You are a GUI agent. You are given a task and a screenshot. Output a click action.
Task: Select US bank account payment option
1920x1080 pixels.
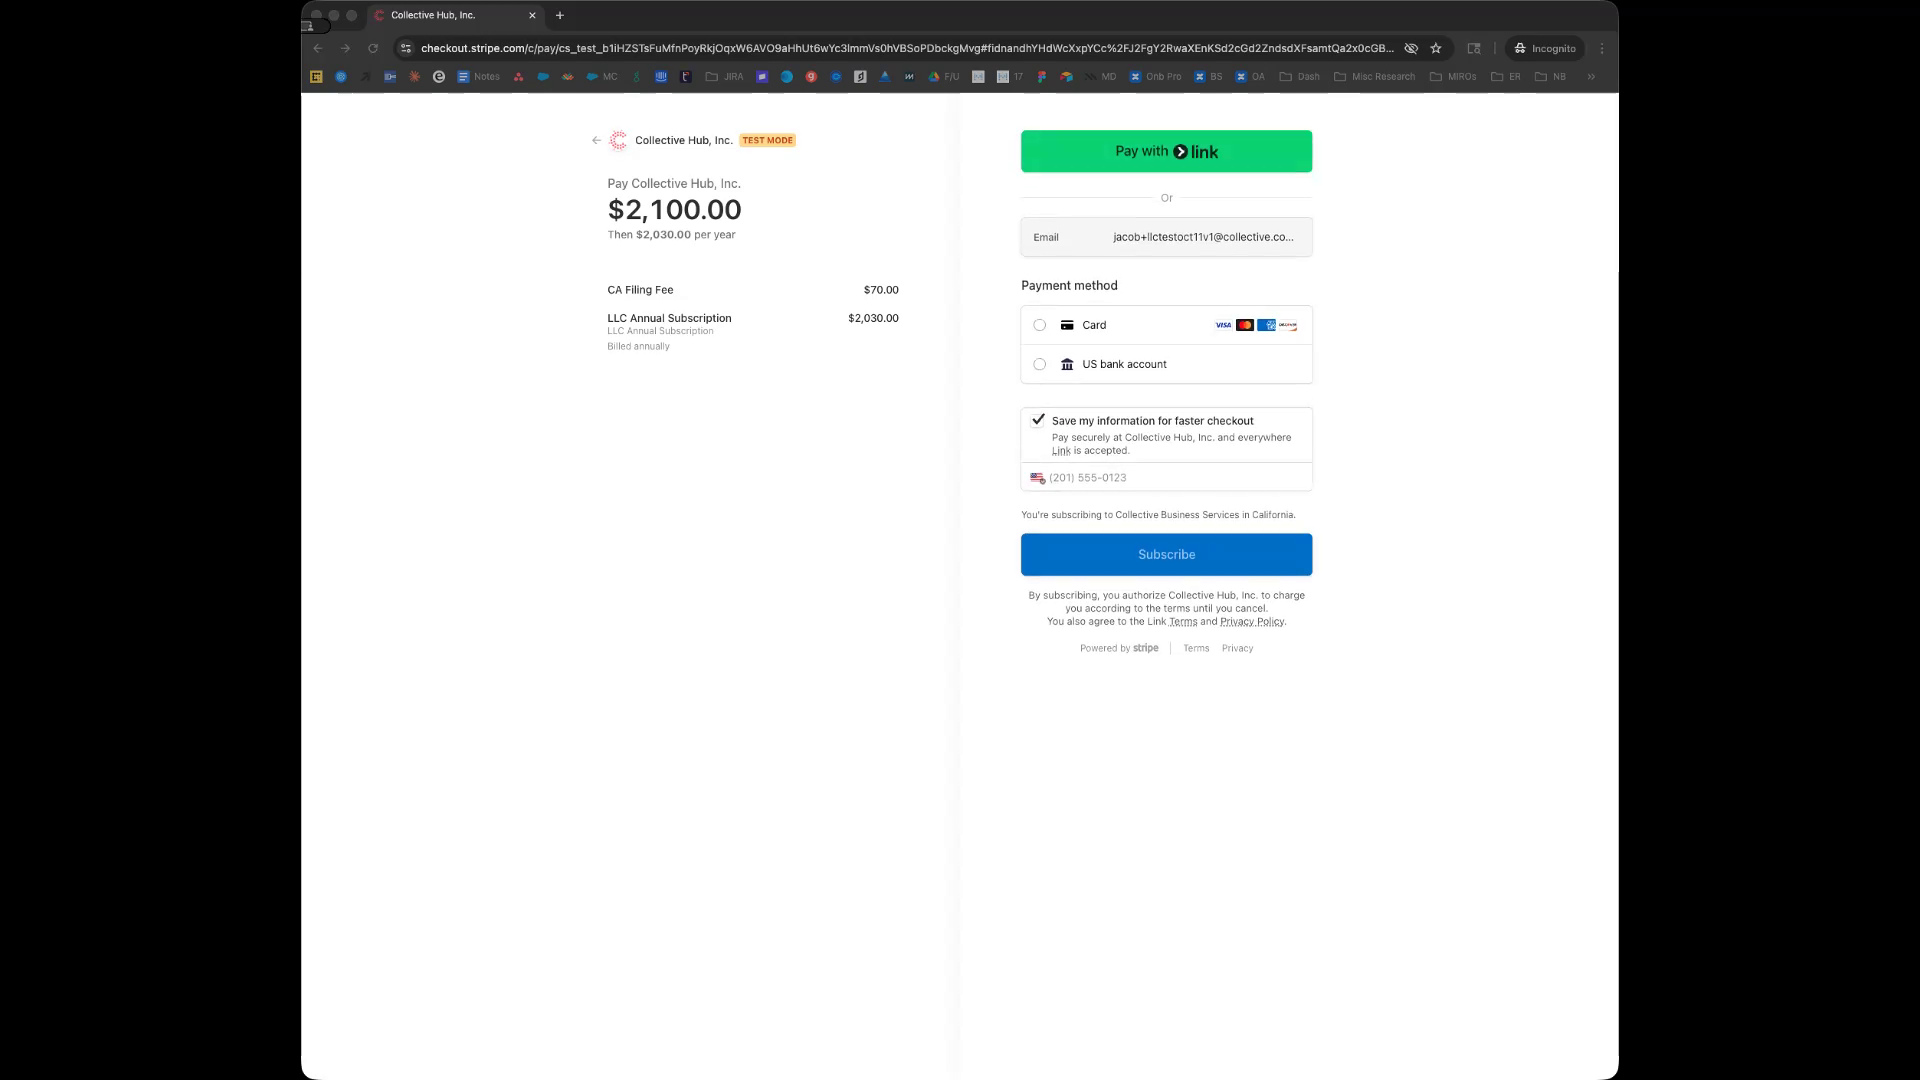1040,365
